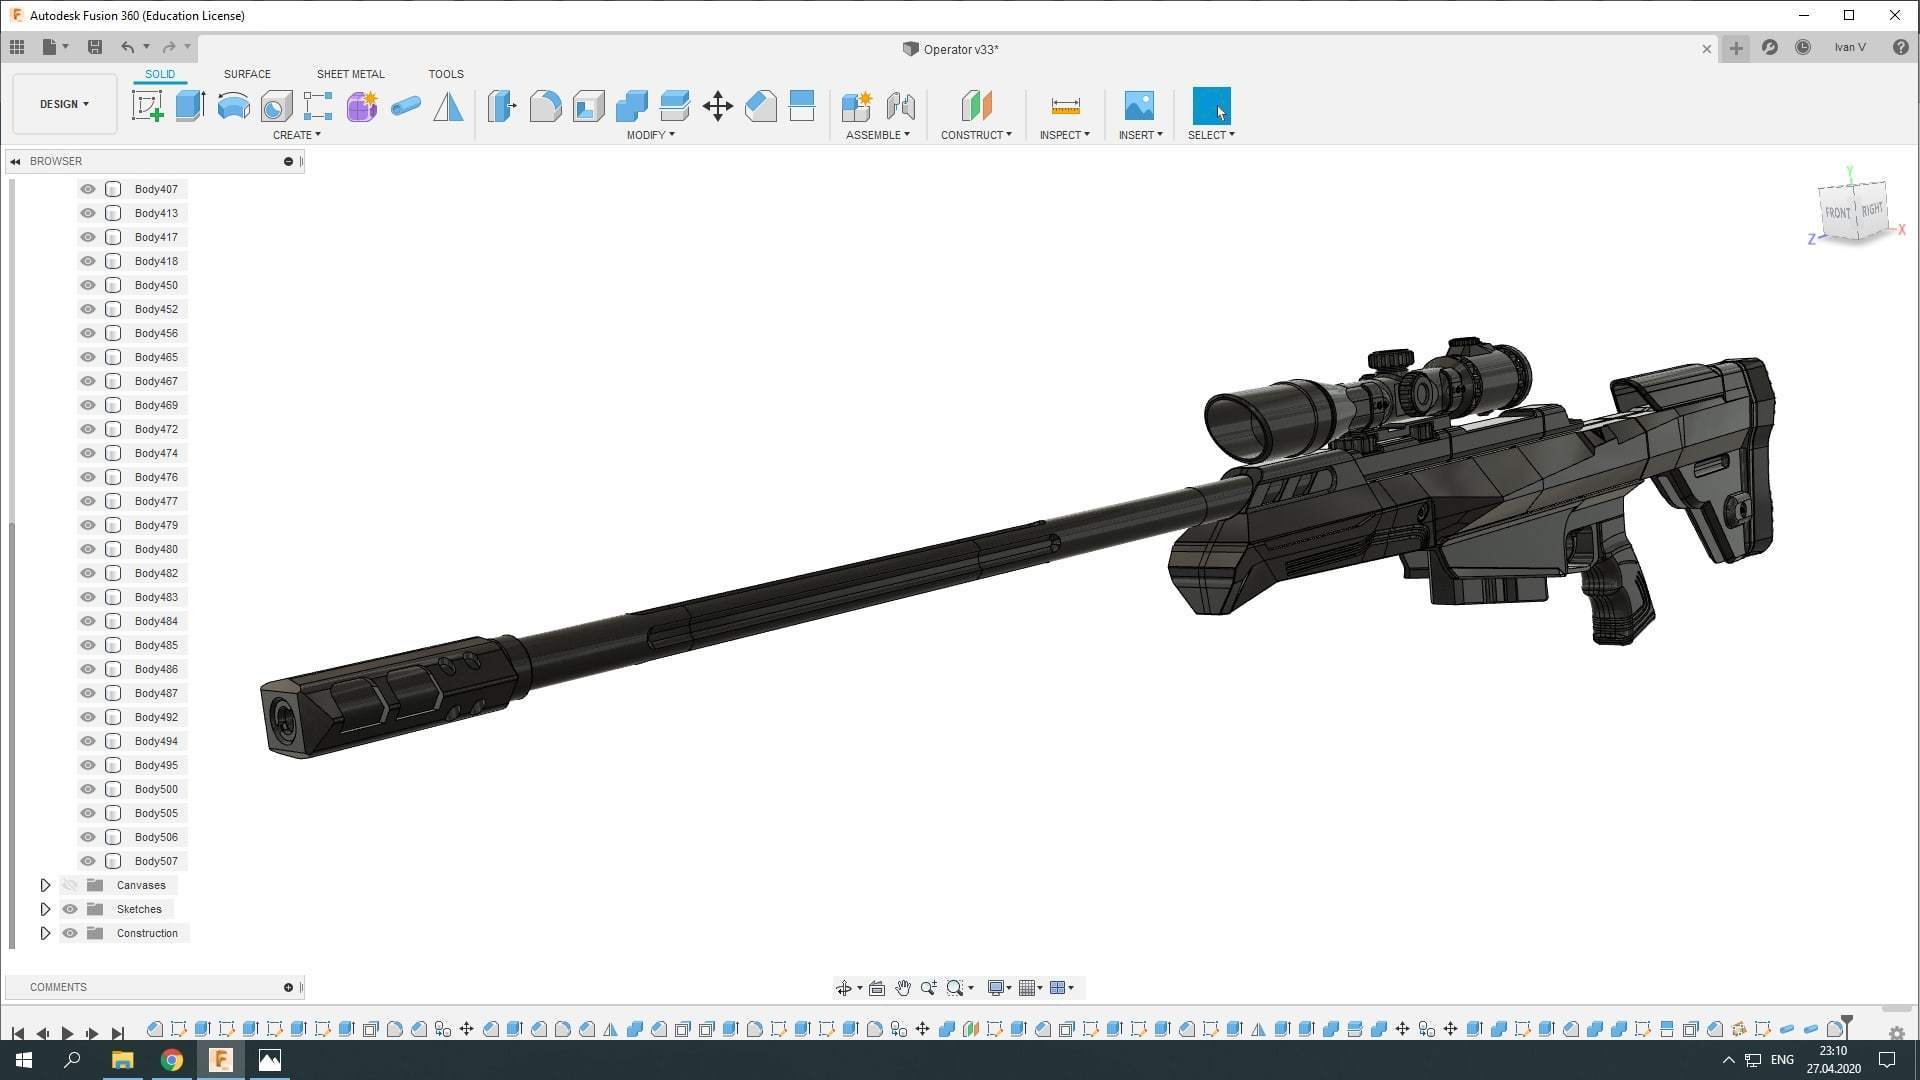Hide Body407 using its eye icon
The image size is (1920, 1080).
pyautogui.click(x=88, y=189)
